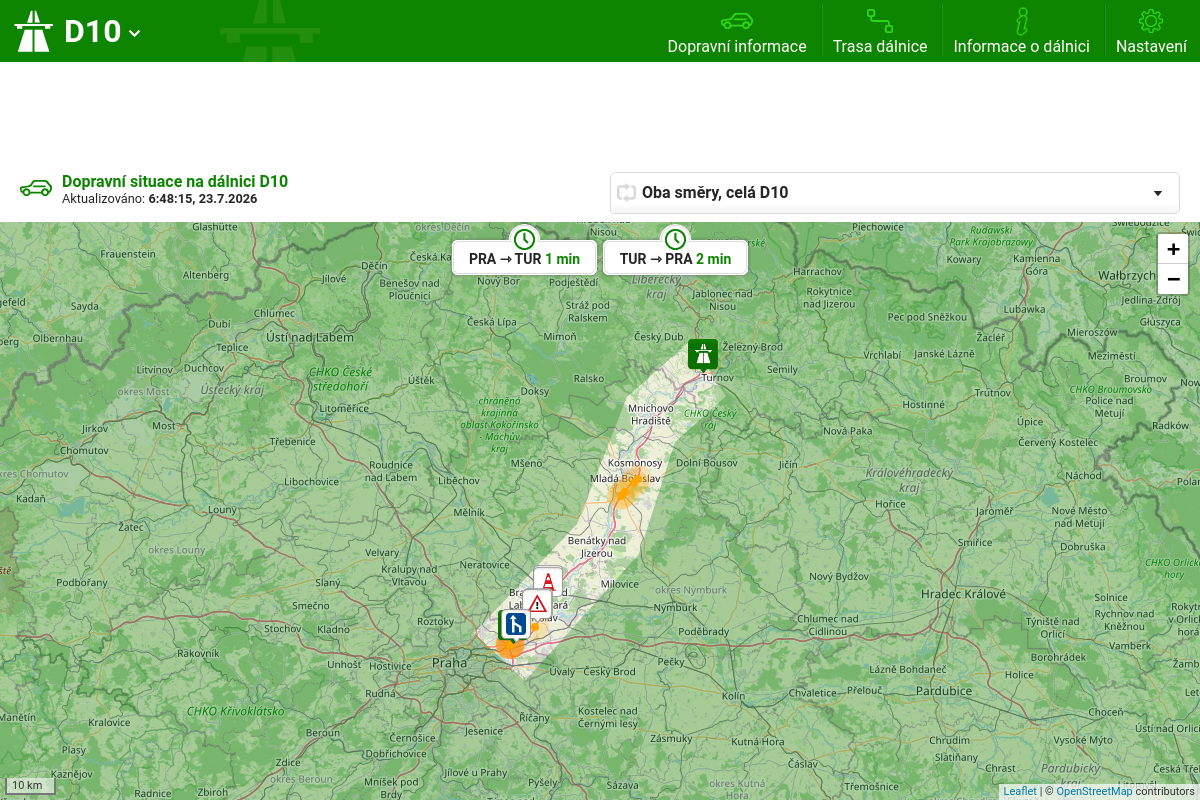Open the Nastavení settings tab
The width and height of the screenshot is (1200, 800).
(1151, 31)
